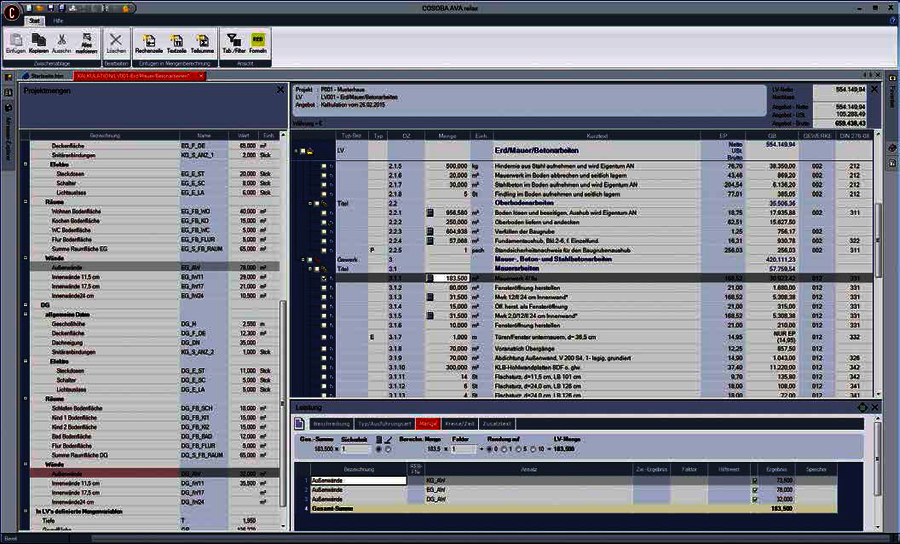This screenshot has height=544, width=900.
Task: Click the new document quick-access icon
Action: [x=29, y=8]
